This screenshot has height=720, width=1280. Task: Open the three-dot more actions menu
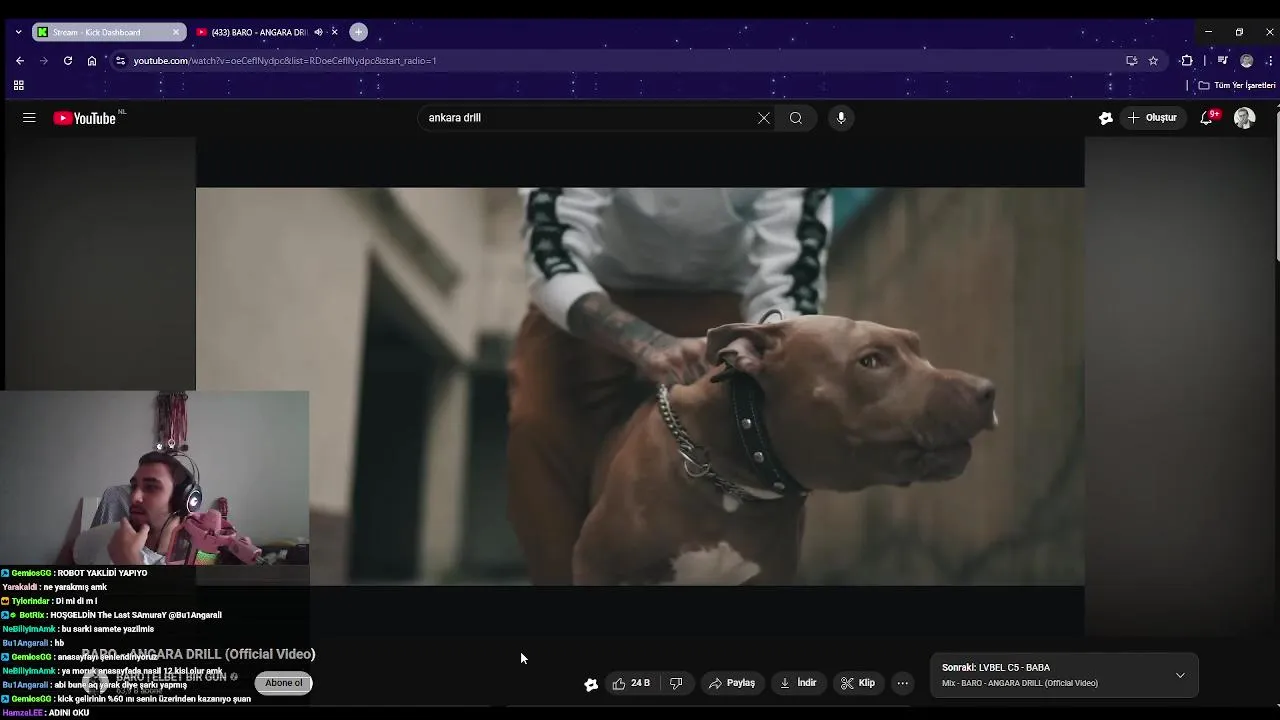(x=903, y=683)
